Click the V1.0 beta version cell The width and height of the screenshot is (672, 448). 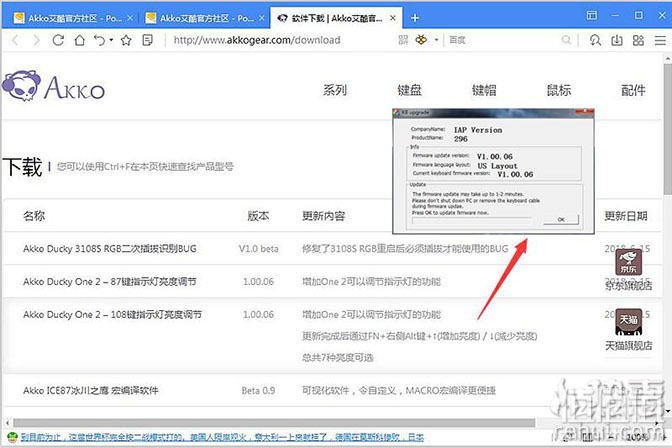click(258, 249)
